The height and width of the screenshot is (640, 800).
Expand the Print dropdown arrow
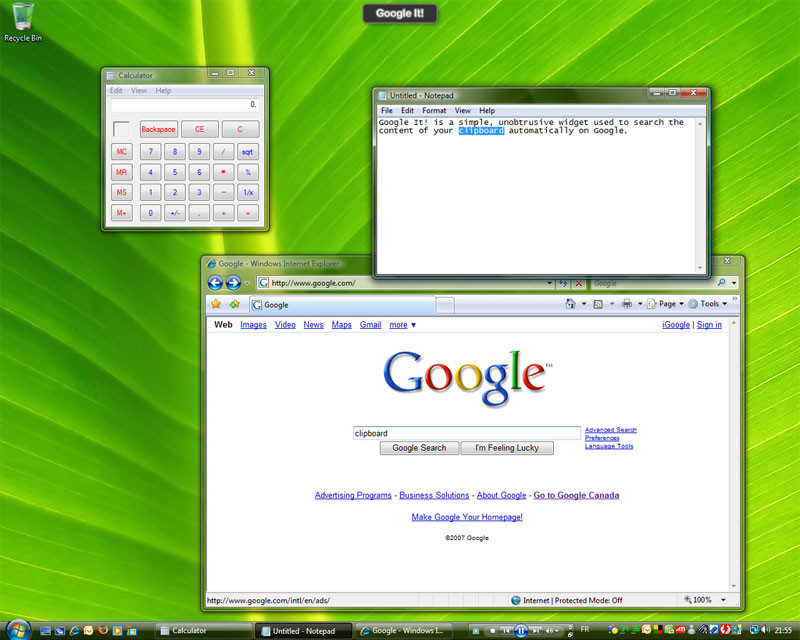640,304
